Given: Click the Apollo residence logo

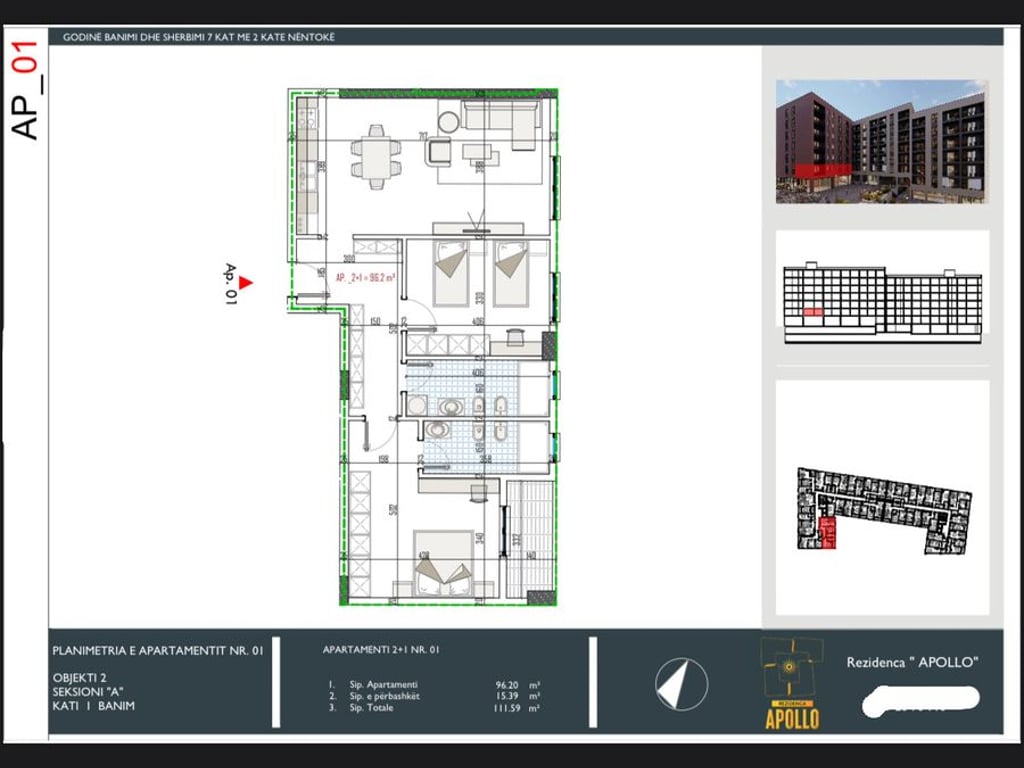Looking at the screenshot, I should coord(792,683).
